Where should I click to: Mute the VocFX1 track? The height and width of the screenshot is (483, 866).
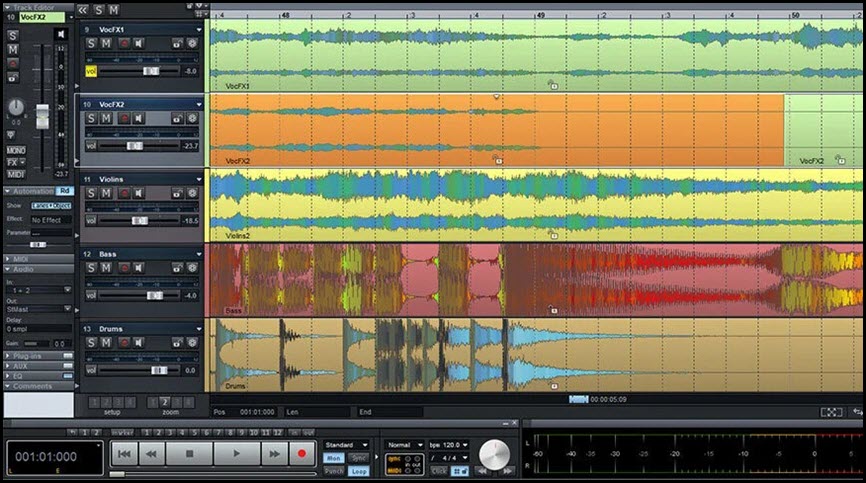point(106,44)
